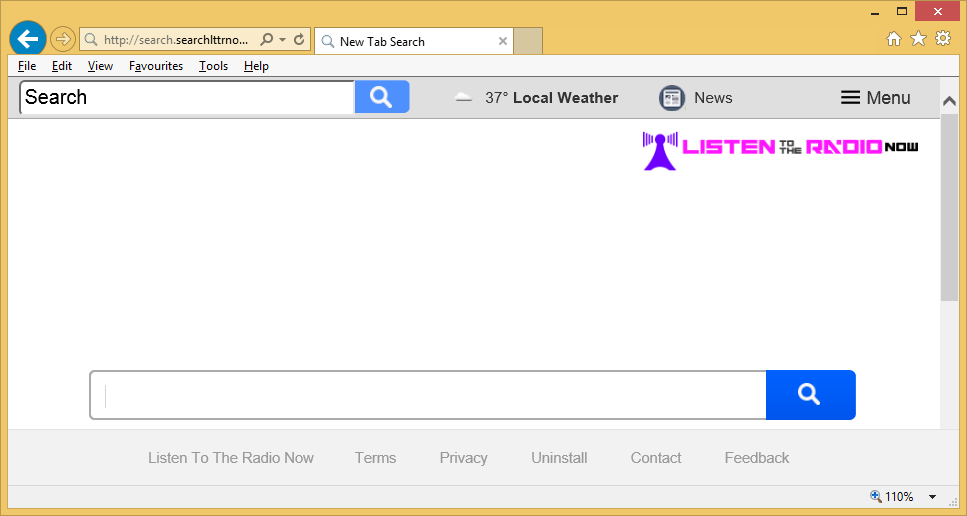Close the New Tab Search tab

click(502, 42)
